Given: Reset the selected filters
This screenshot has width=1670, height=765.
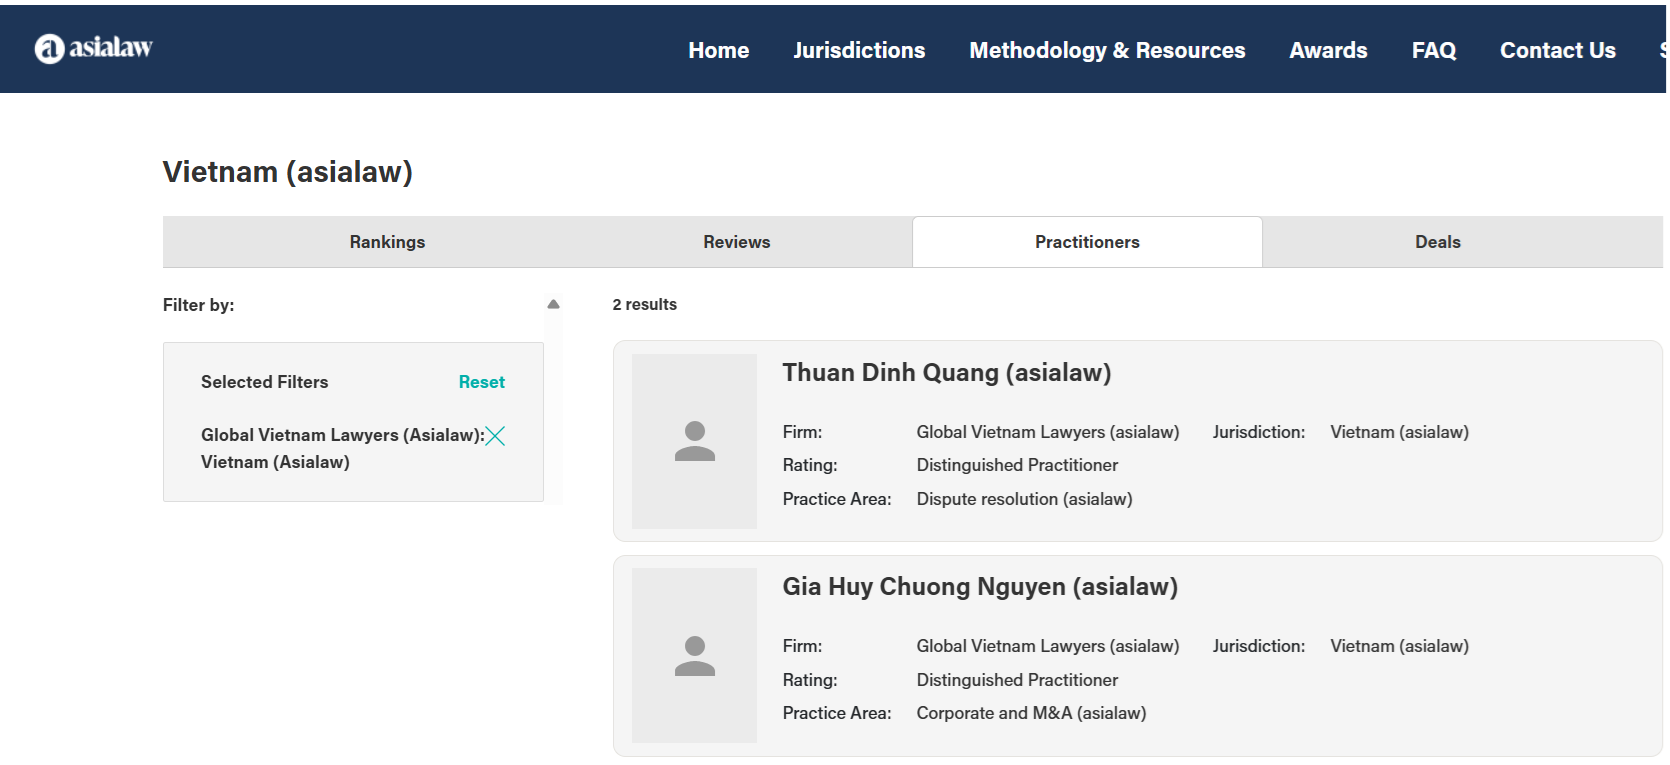Looking at the screenshot, I should coord(481,382).
